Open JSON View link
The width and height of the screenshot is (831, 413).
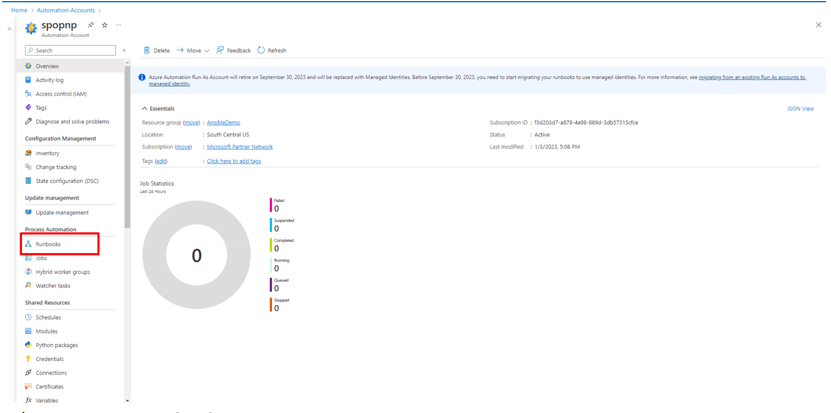pyautogui.click(x=800, y=109)
